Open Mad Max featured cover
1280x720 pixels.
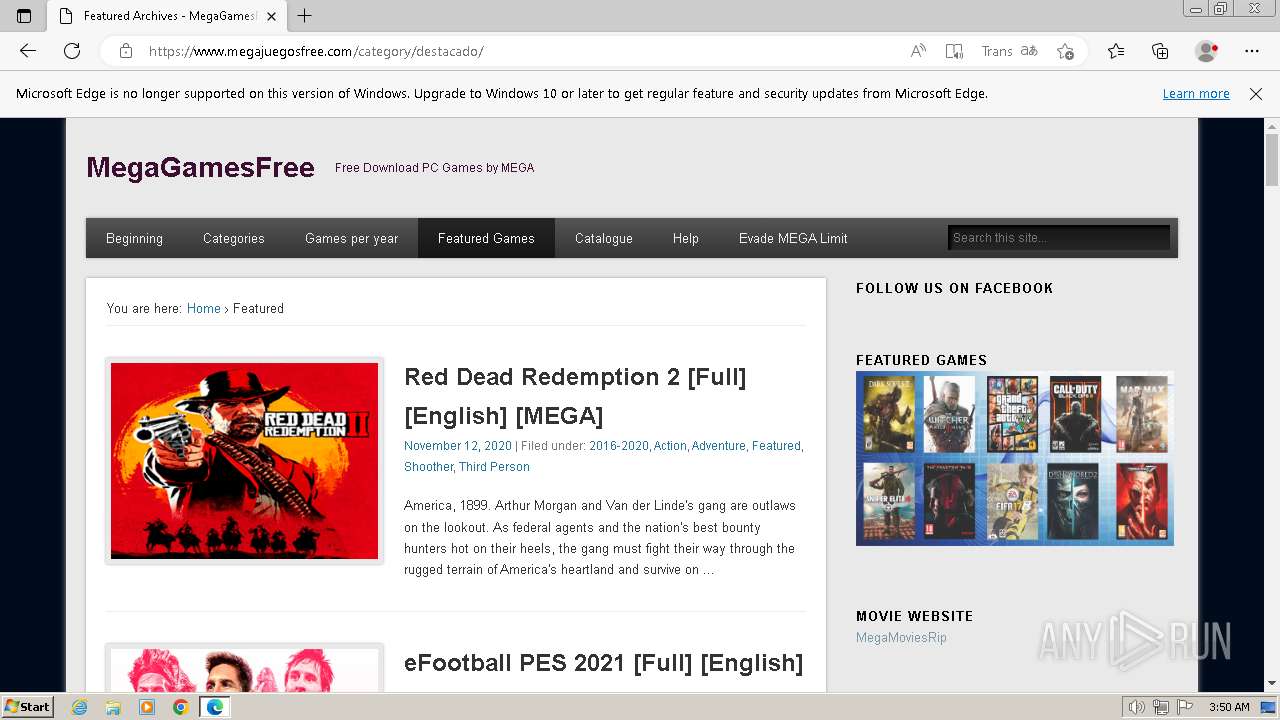pyautogui.click(x=1141, y=415)
